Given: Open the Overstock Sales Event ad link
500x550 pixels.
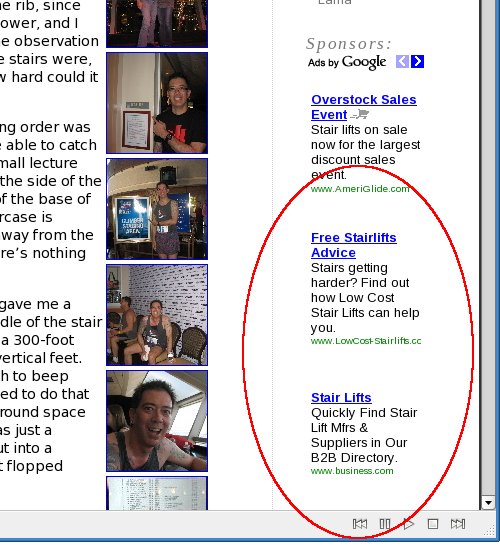Looking at the screenshot, I should (364, 107).
